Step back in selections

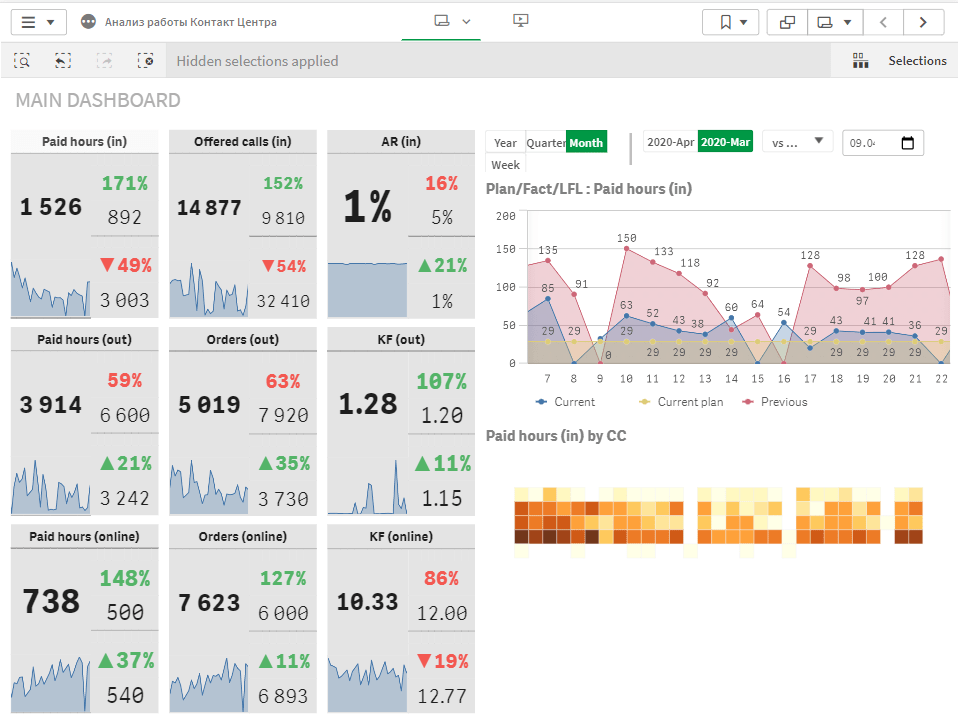coord(63,61)
